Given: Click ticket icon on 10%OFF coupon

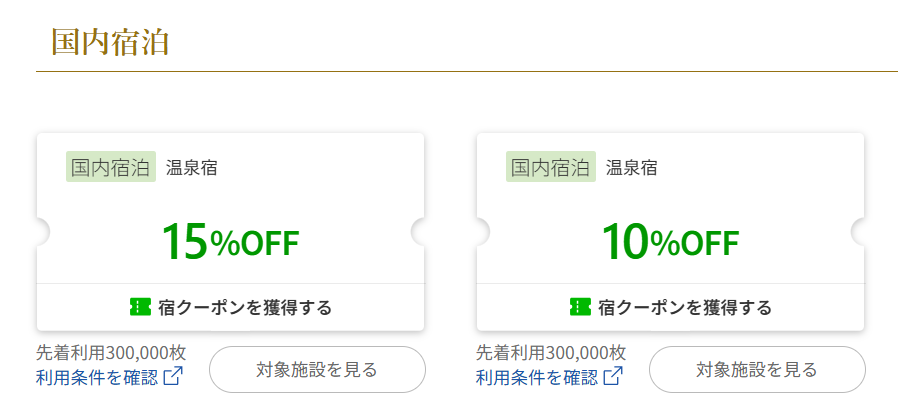Looking at the screenshot, I should (579, 307).
